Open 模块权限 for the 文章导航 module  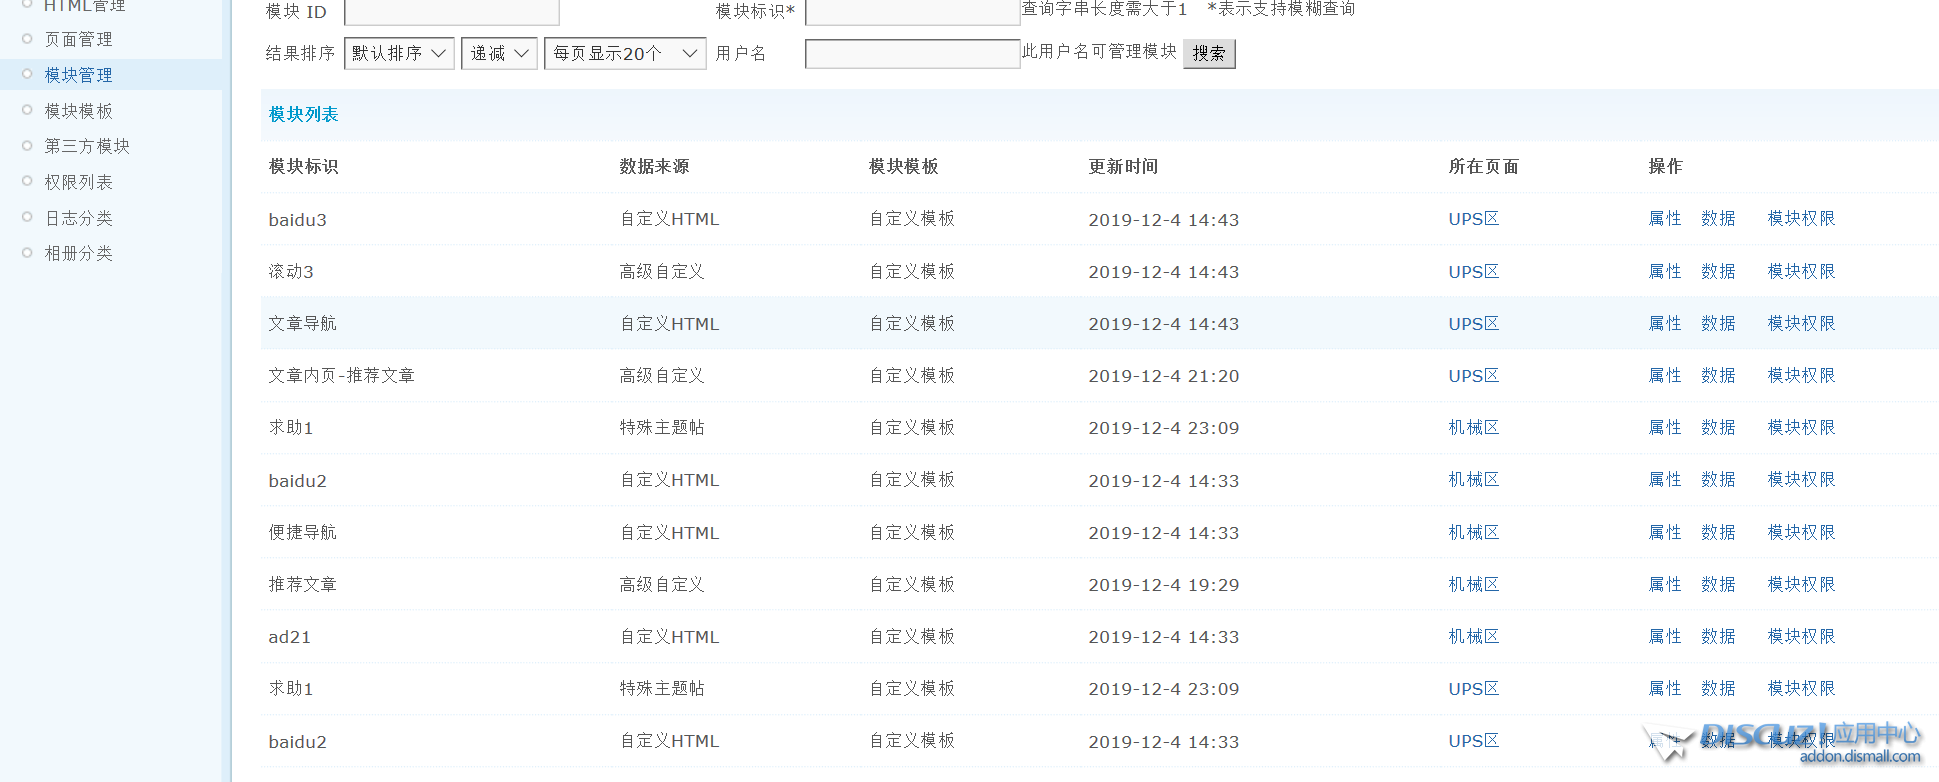click(x=1801, y=323)
